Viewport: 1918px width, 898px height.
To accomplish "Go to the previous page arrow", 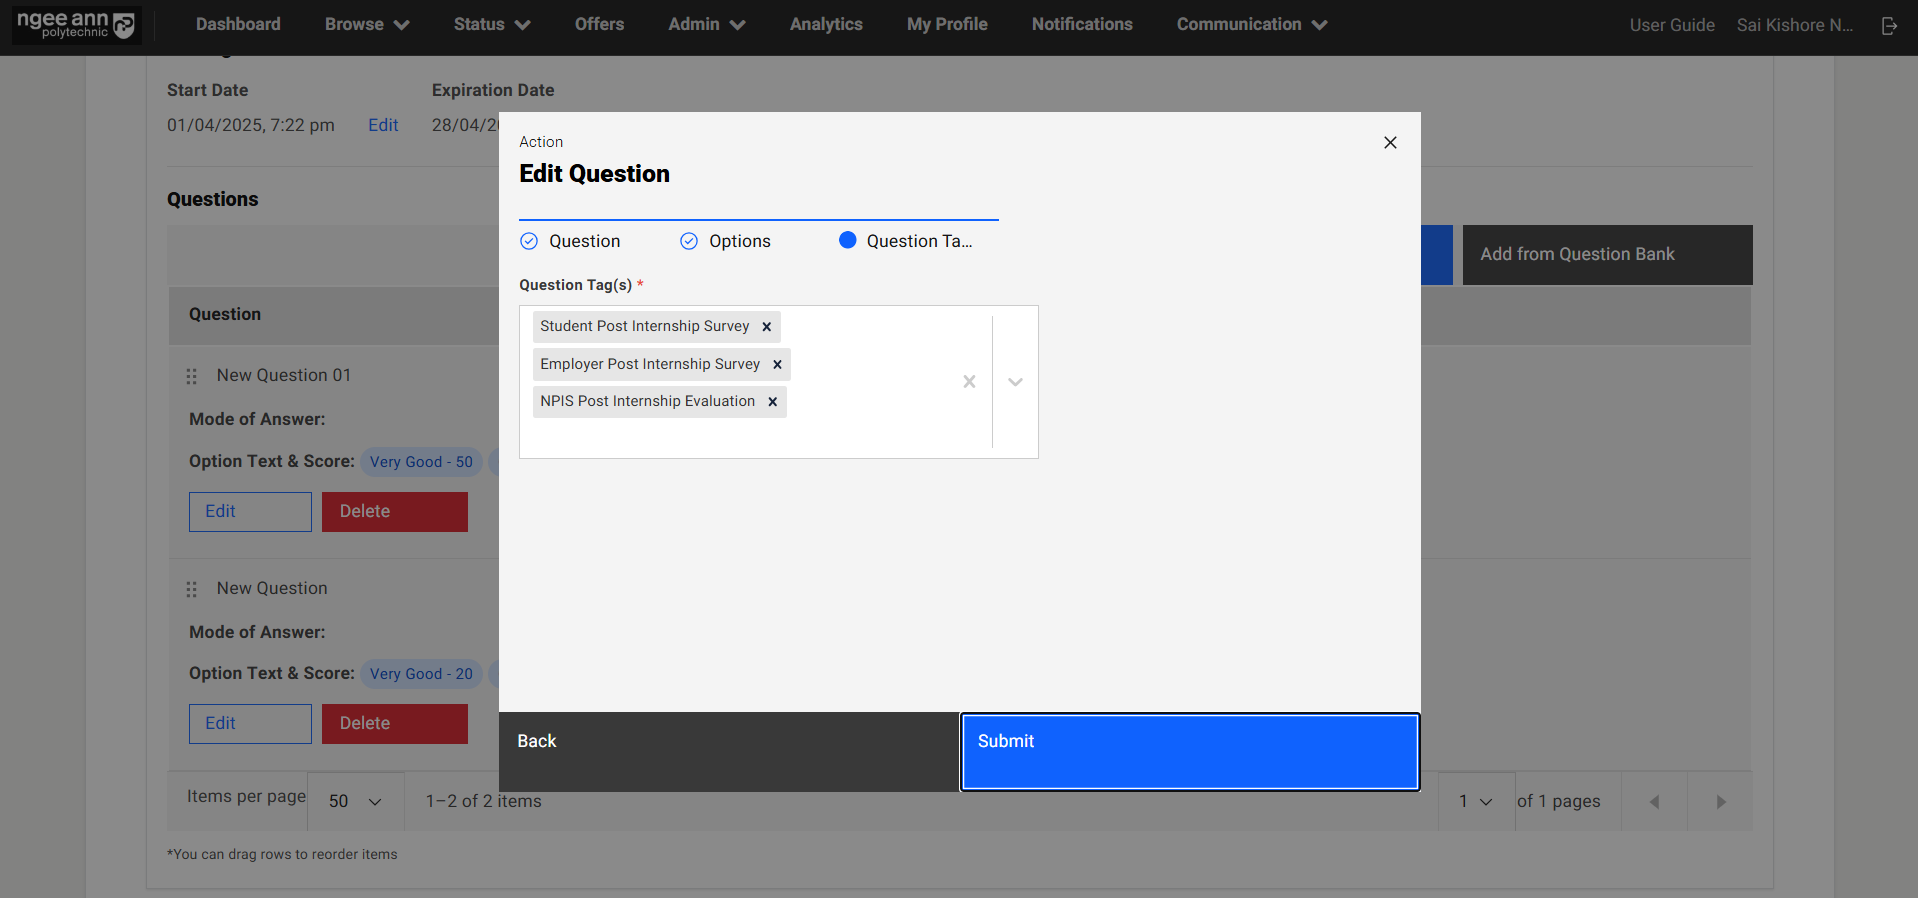I will click(x=1654, y=802).
